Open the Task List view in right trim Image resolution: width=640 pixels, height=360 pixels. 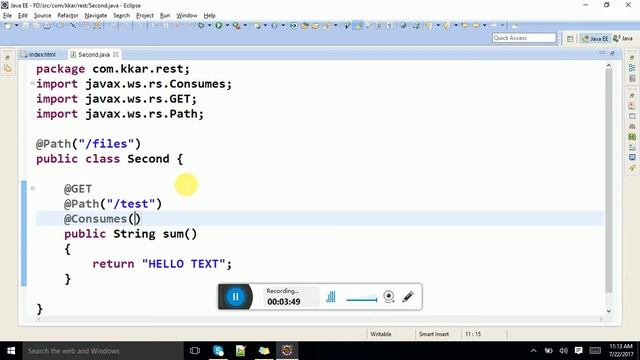(x=632, y=78)
